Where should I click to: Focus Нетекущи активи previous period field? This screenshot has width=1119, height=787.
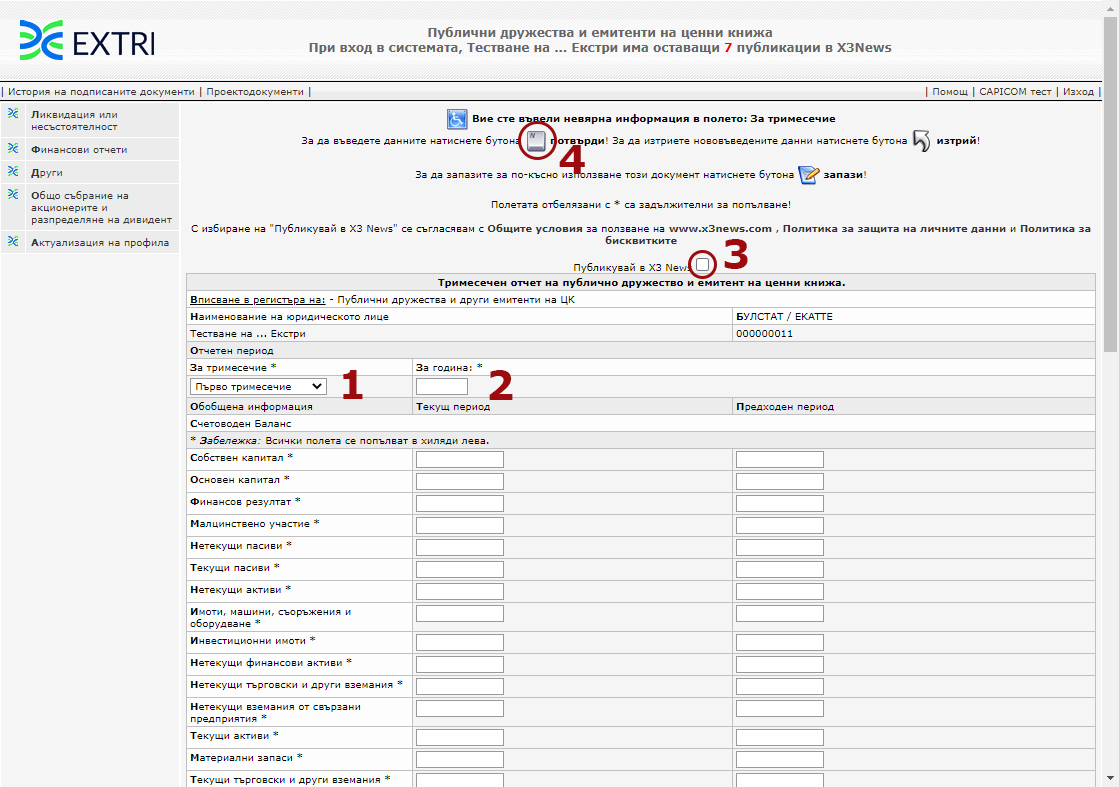[x=779, y=591]
